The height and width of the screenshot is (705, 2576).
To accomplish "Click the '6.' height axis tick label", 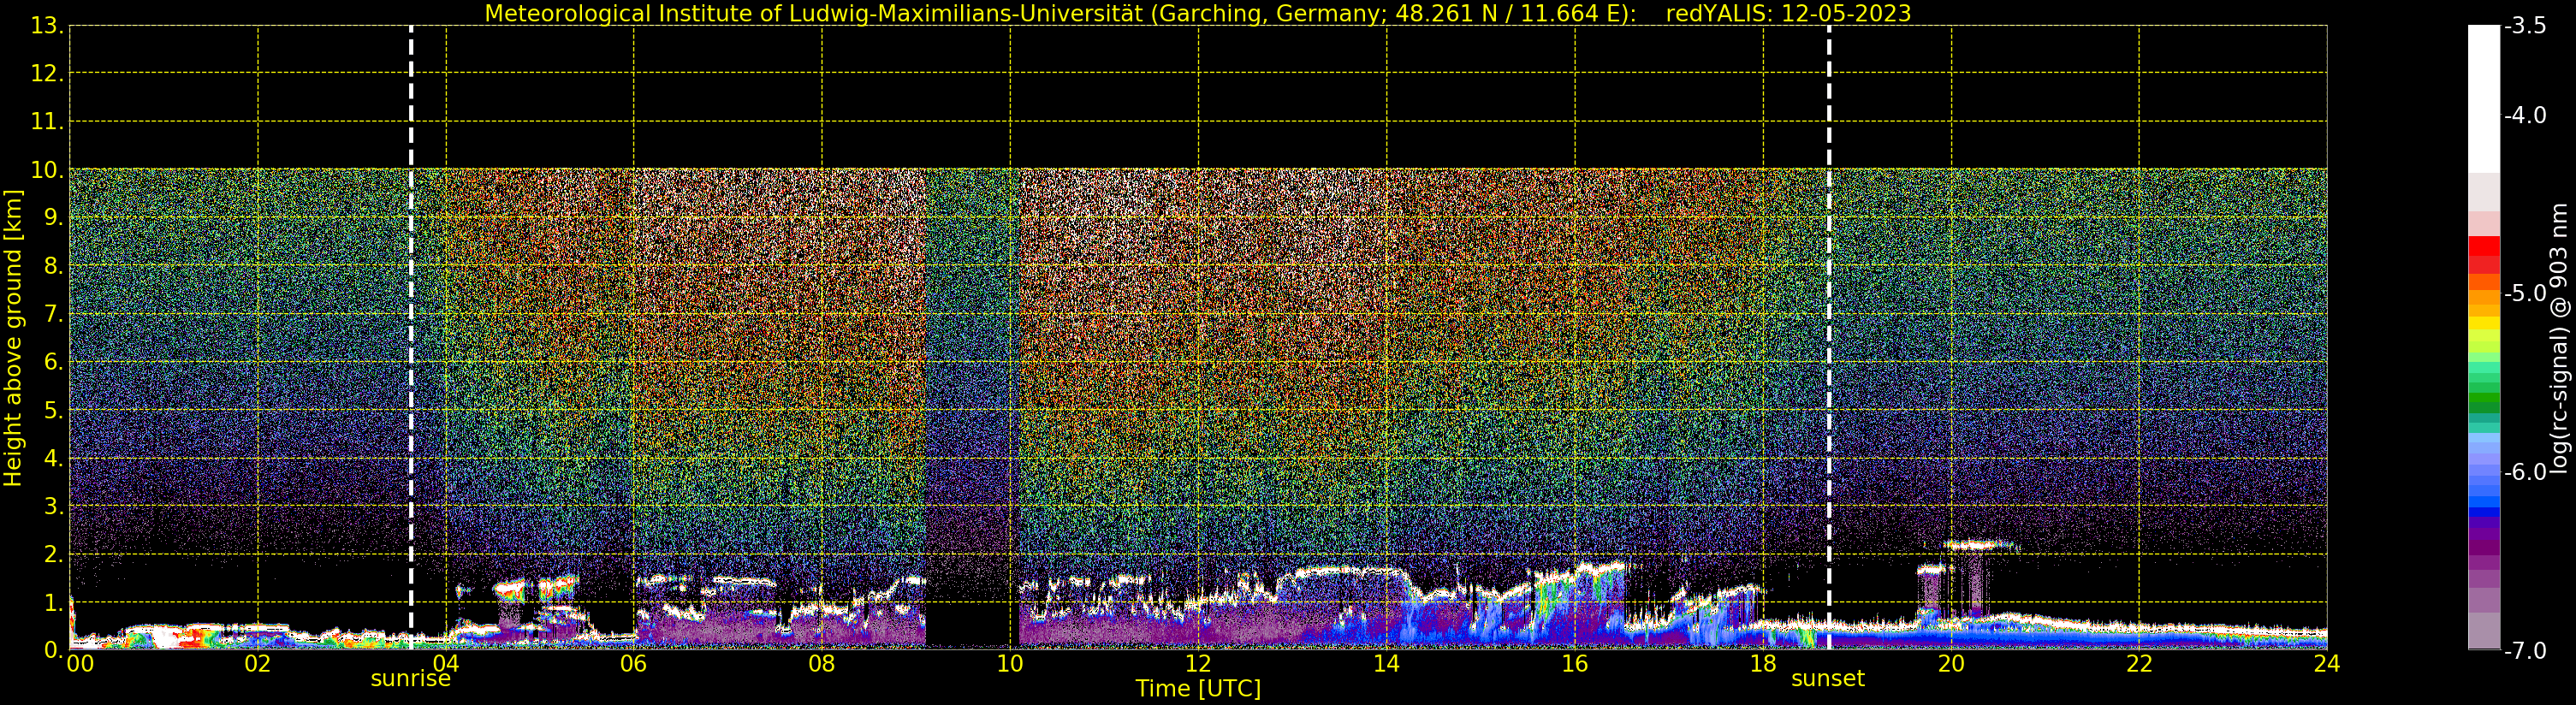I will coord(53,362).
